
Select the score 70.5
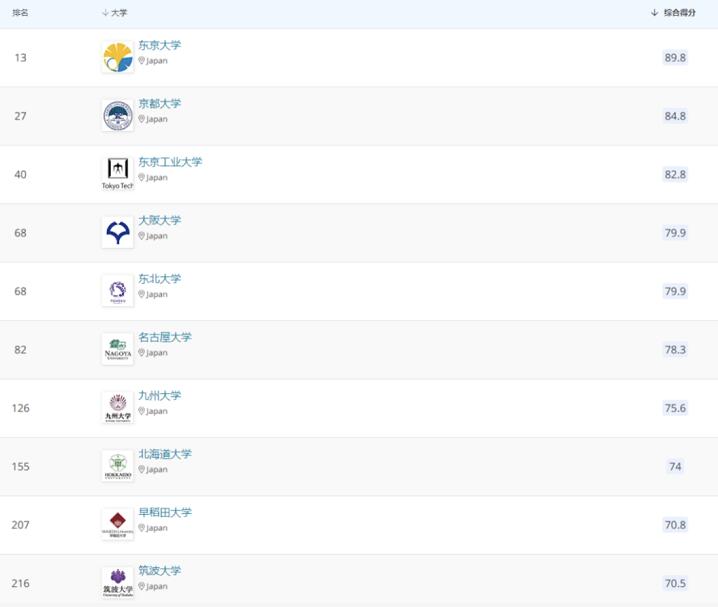675,583
